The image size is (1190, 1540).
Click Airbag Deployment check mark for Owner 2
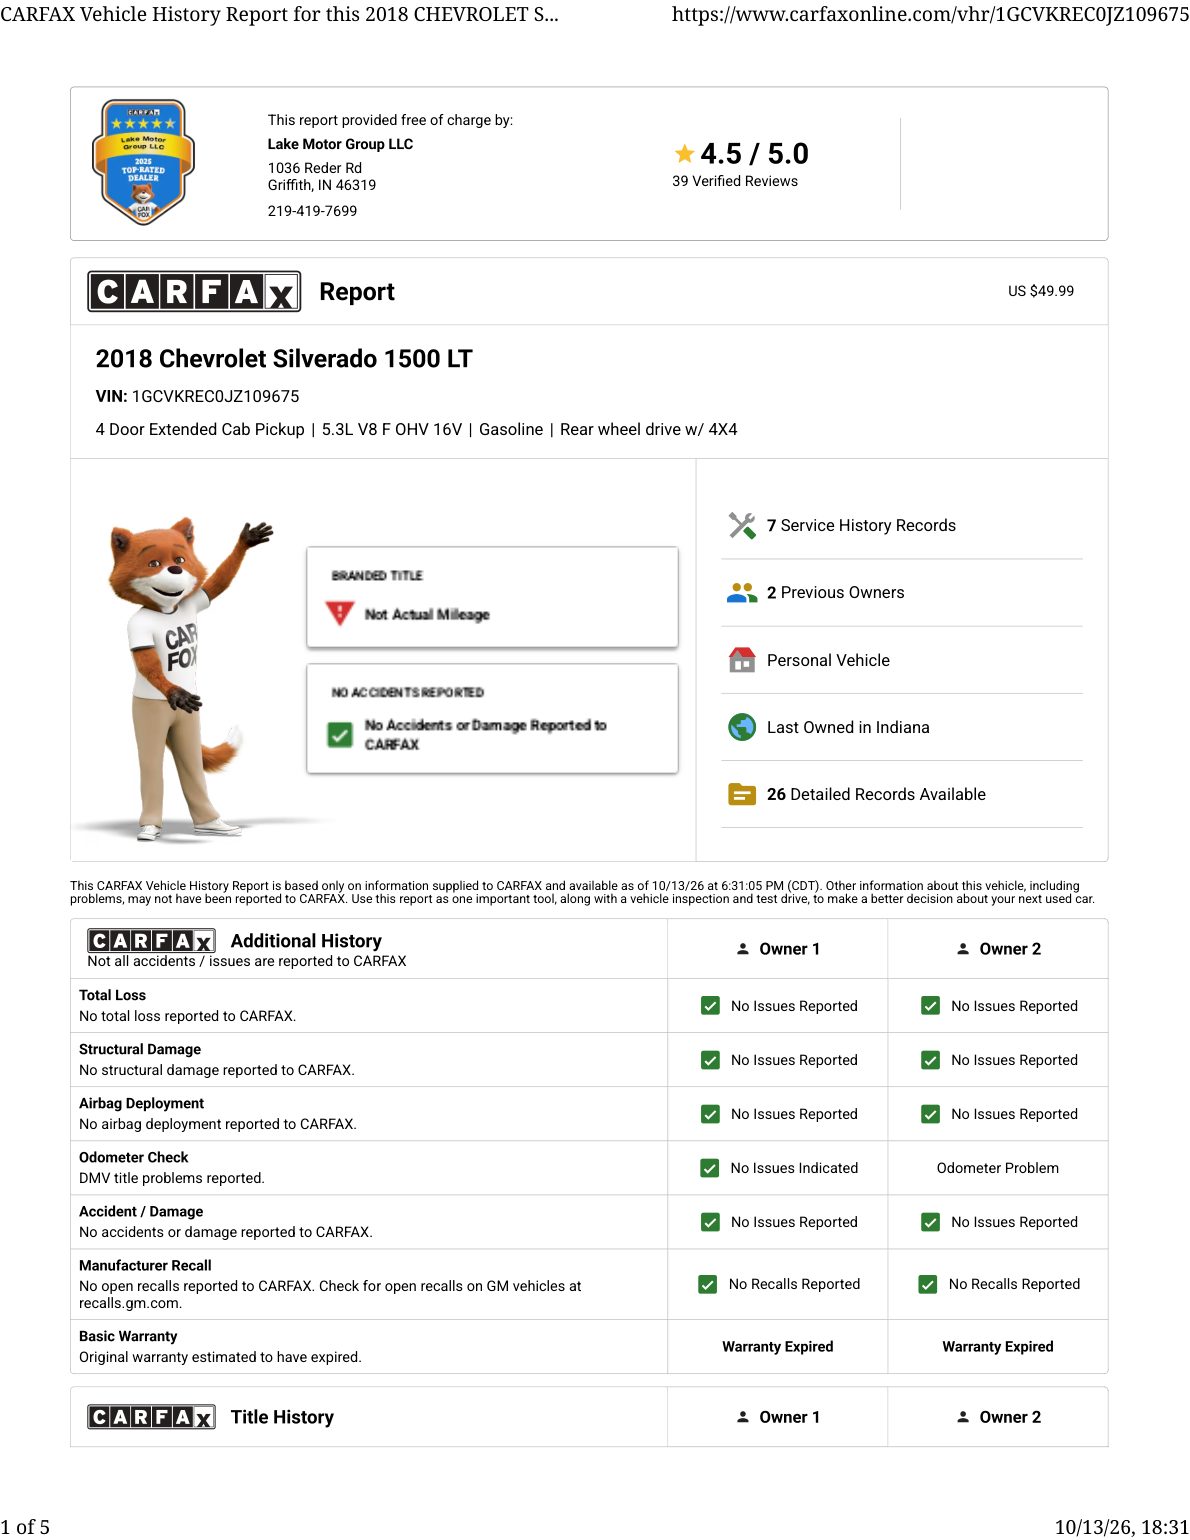(x=930, y=1114)
